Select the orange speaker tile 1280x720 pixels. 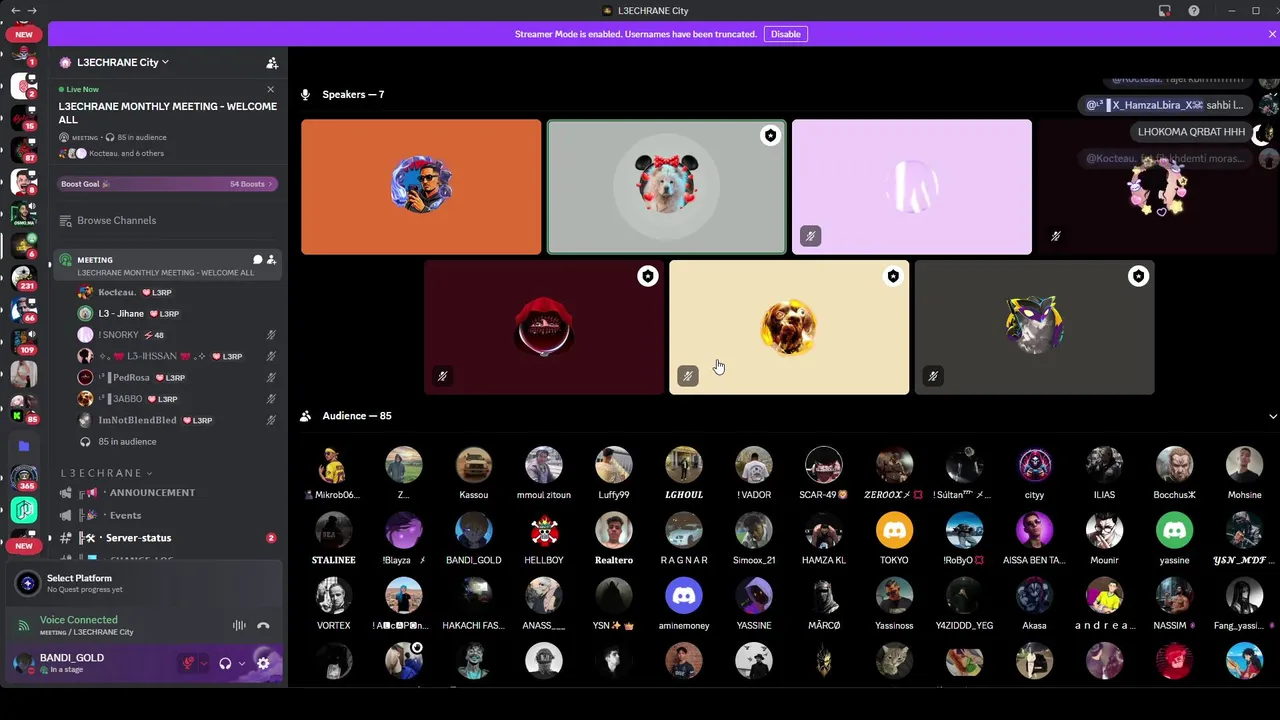pos(421,187)
